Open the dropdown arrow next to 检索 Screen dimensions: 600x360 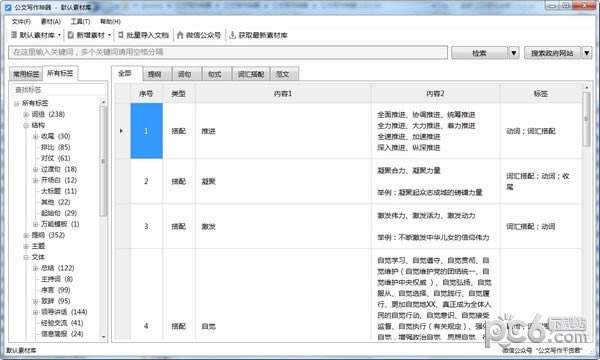(514, 53)
